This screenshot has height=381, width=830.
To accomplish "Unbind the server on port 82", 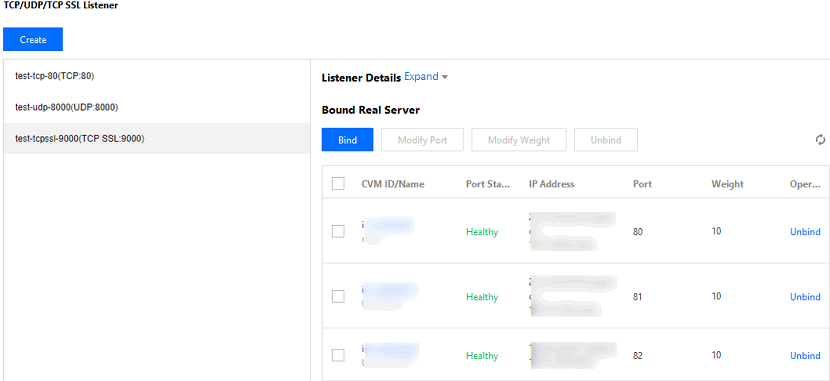I will tap(805, 356).
